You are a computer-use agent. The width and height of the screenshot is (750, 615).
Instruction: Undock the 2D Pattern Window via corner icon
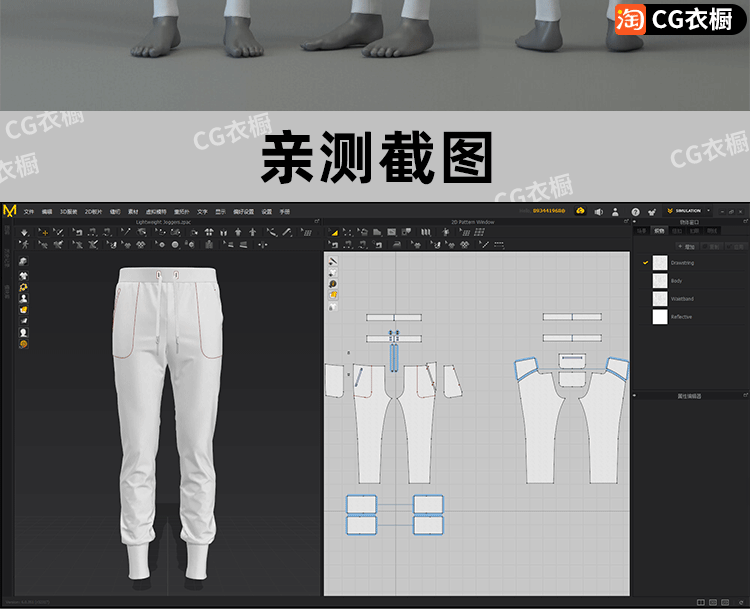pyautogui.click(x=626, y=221)
